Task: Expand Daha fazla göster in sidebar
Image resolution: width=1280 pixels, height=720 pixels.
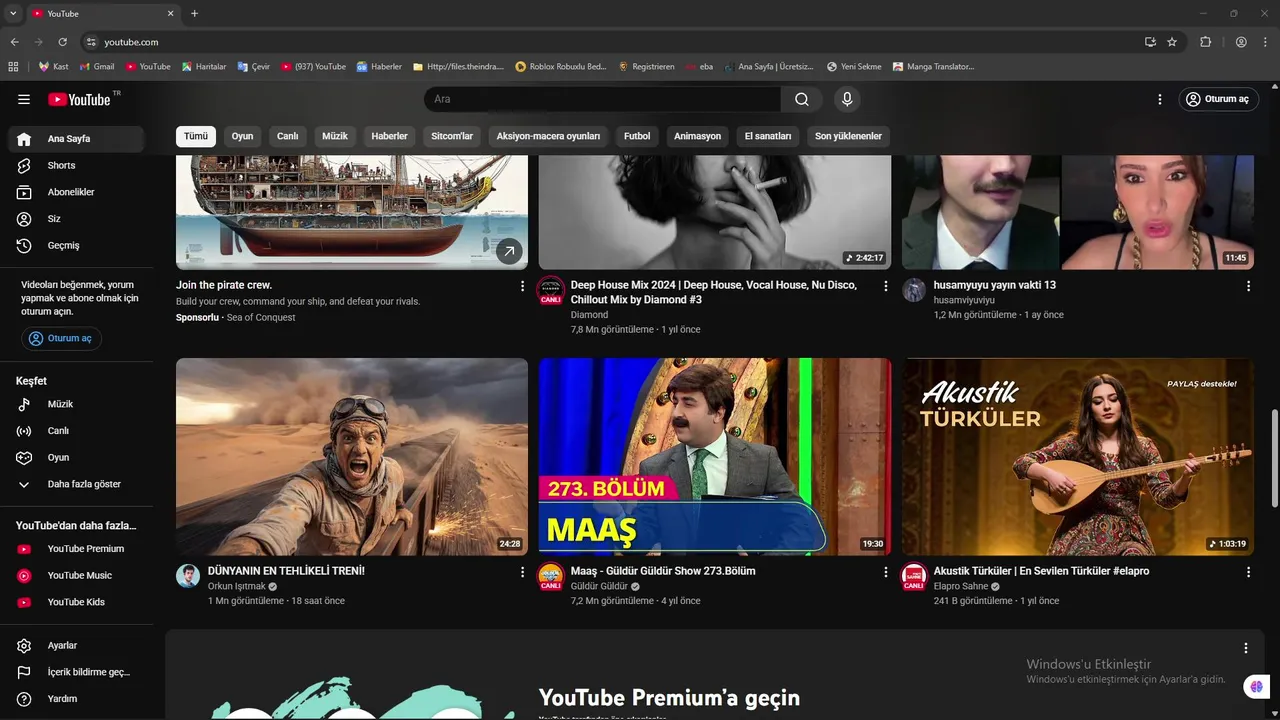Action: pyautogui.click(x=76, y=484)
